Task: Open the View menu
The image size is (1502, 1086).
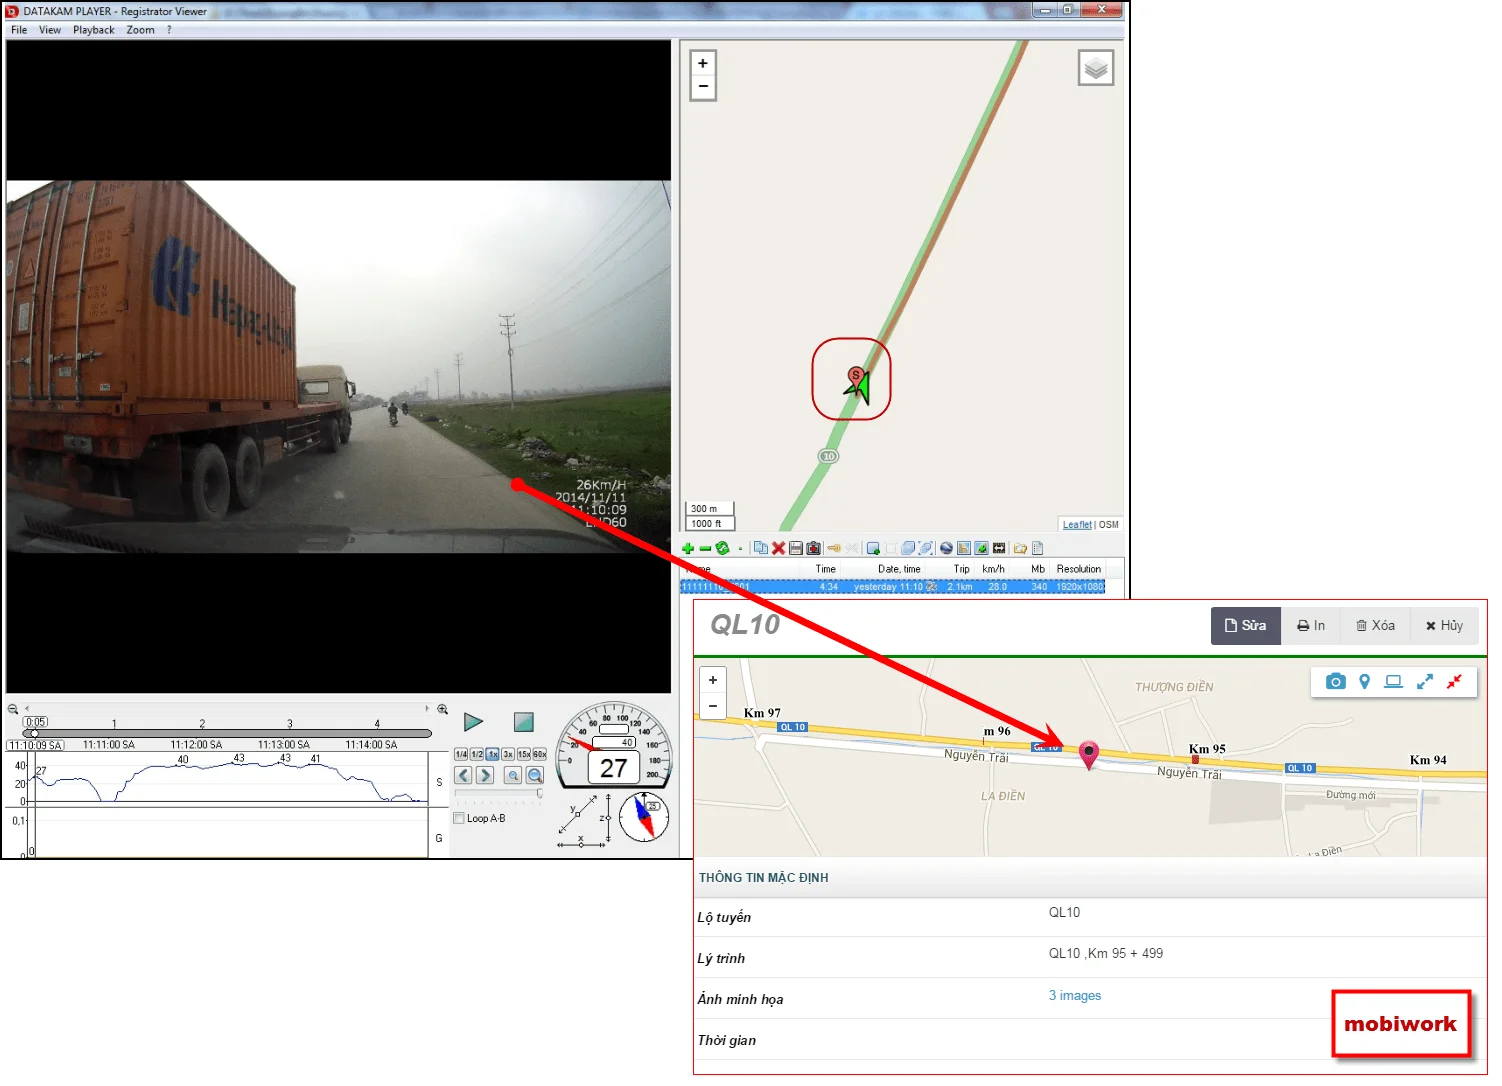Action: pyautogui.click(x=50, y=30)
